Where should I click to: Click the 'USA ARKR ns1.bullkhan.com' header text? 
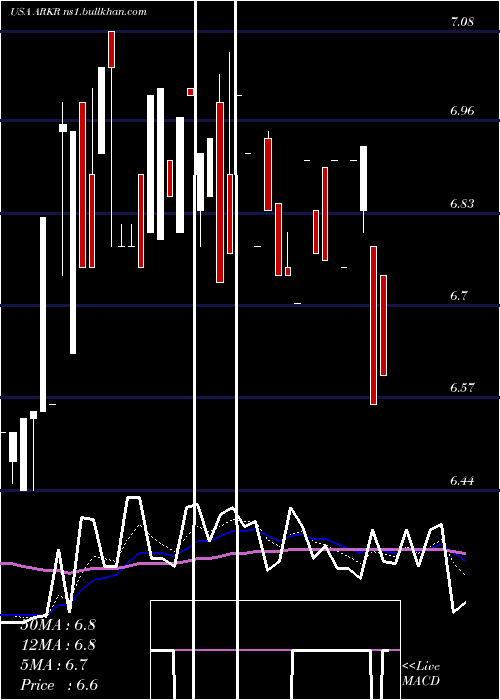pos(78,12)
